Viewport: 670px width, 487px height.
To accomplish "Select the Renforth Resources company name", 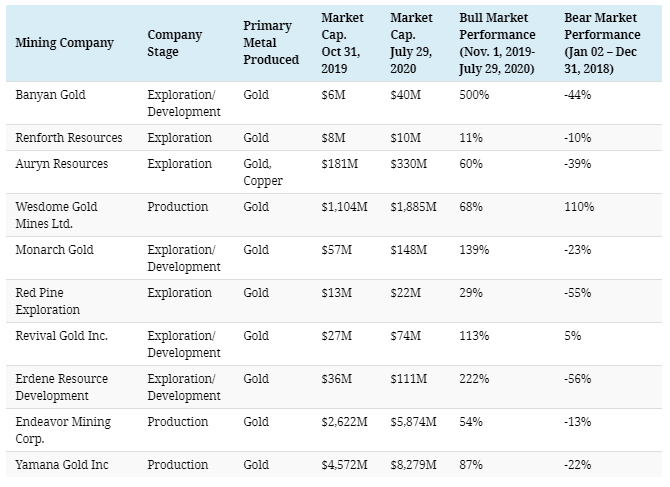I will pos(69,137).
